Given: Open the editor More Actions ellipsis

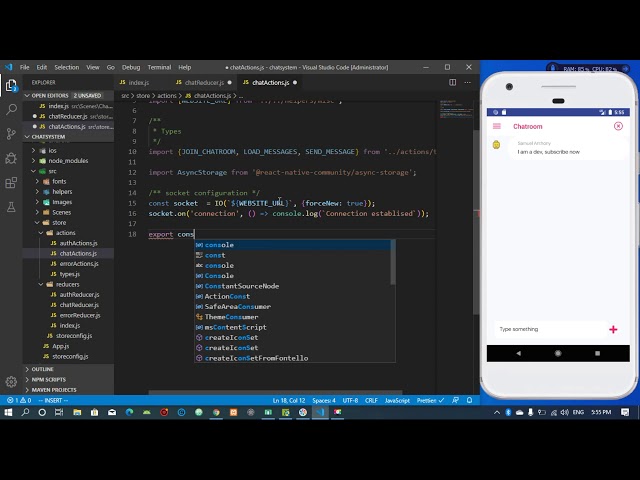Looking at the screenshot, I should point(468,82).
